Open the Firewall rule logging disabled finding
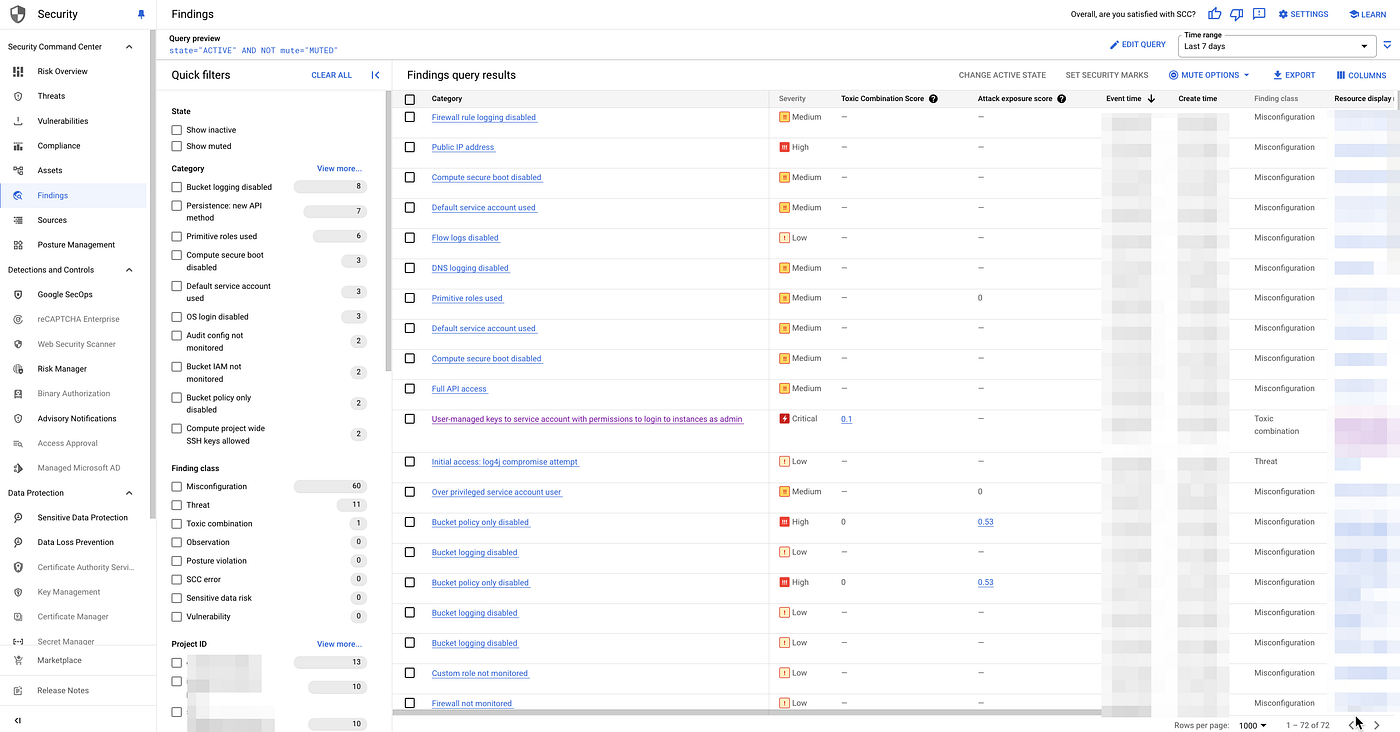 [484, 117]
